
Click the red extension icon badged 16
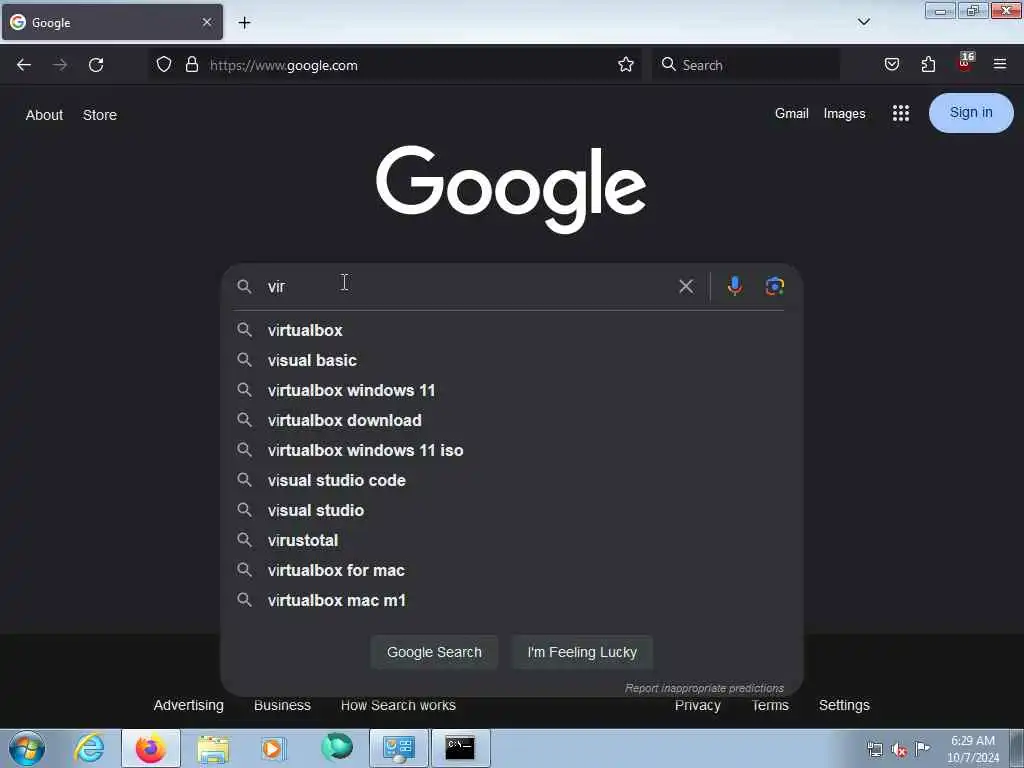point(965,63)
